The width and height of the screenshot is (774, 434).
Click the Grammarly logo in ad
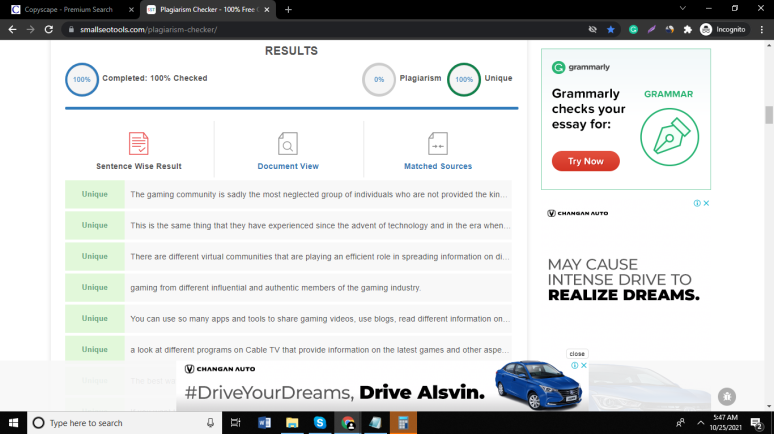tap(580, 67)
